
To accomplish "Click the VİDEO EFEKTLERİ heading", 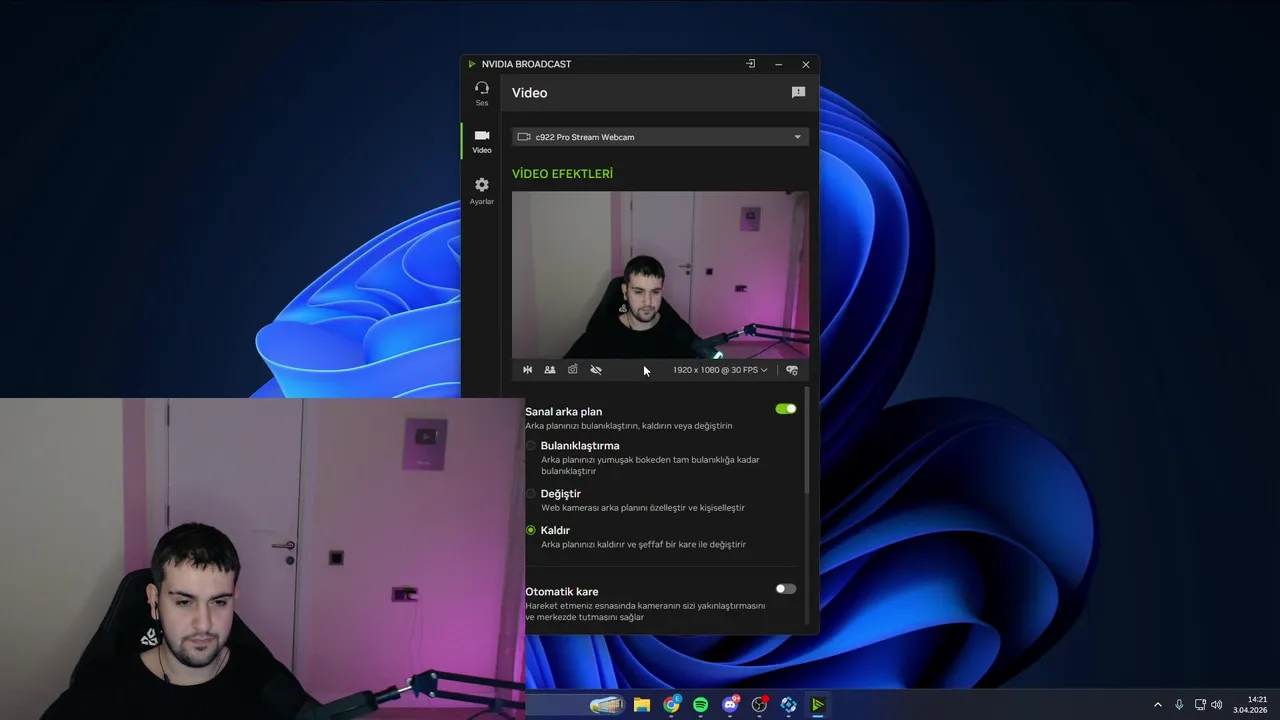I will (562, 174).
